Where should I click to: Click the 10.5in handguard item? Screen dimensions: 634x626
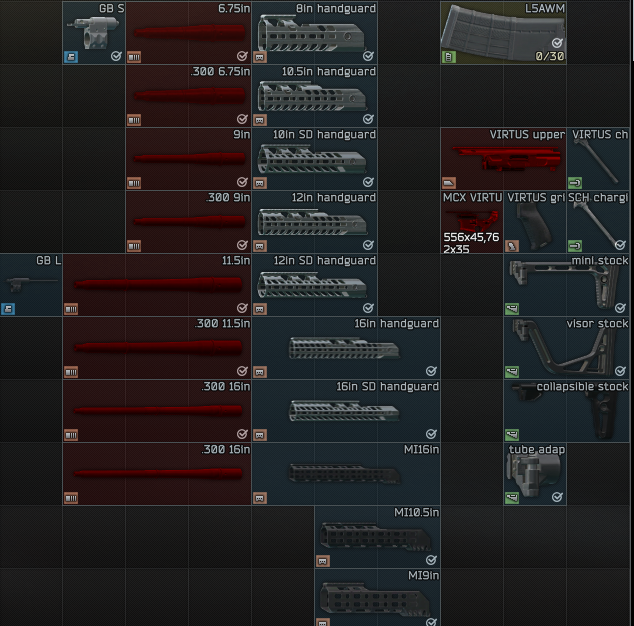315,95
